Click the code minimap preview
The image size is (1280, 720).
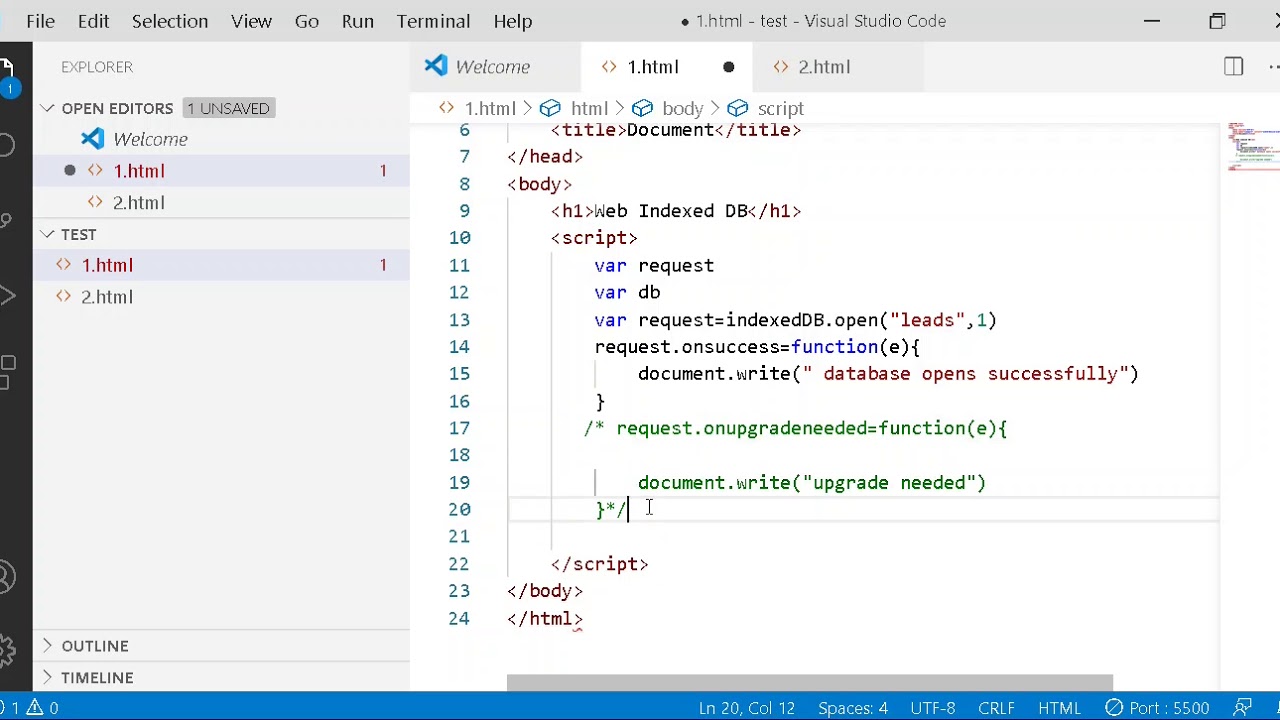coord(1253,147)
